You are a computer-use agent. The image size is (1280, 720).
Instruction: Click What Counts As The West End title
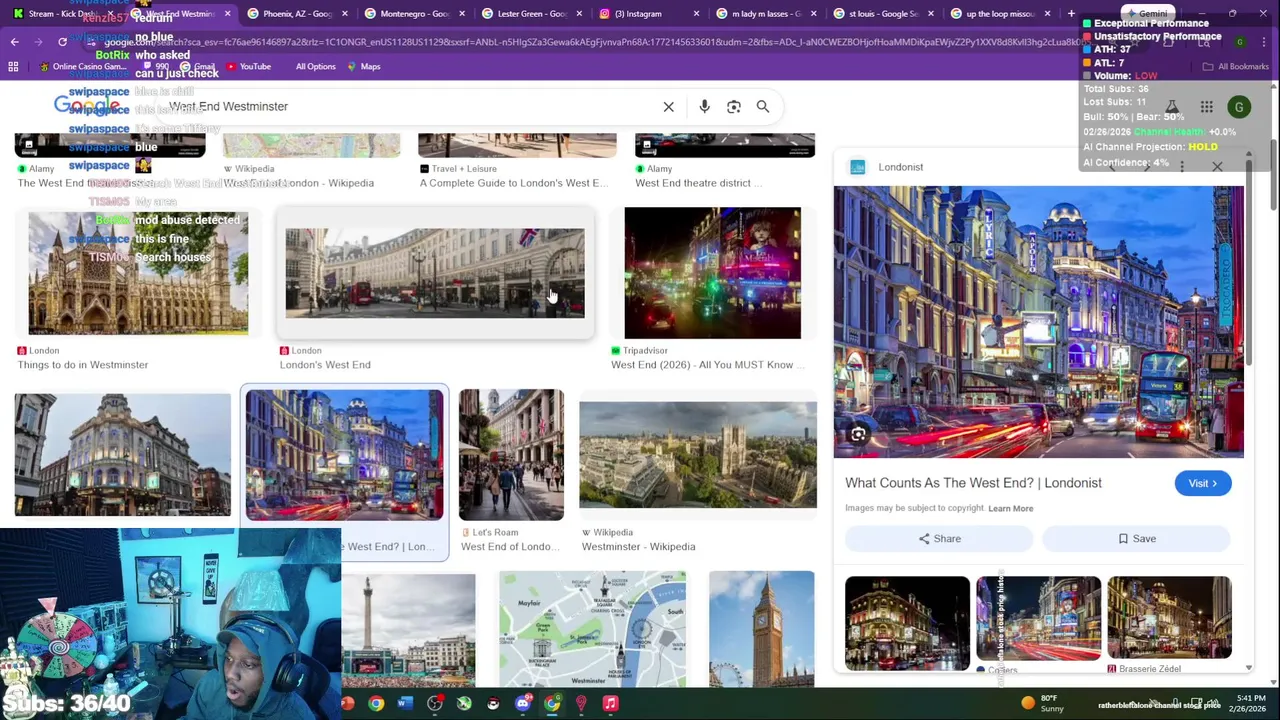[x=973, y=483]
